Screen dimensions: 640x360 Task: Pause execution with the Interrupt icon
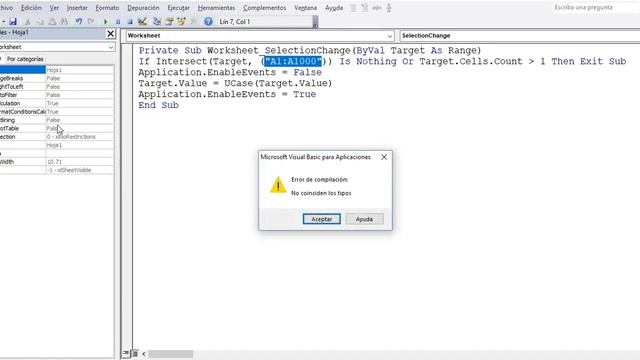tap(118, 22)
